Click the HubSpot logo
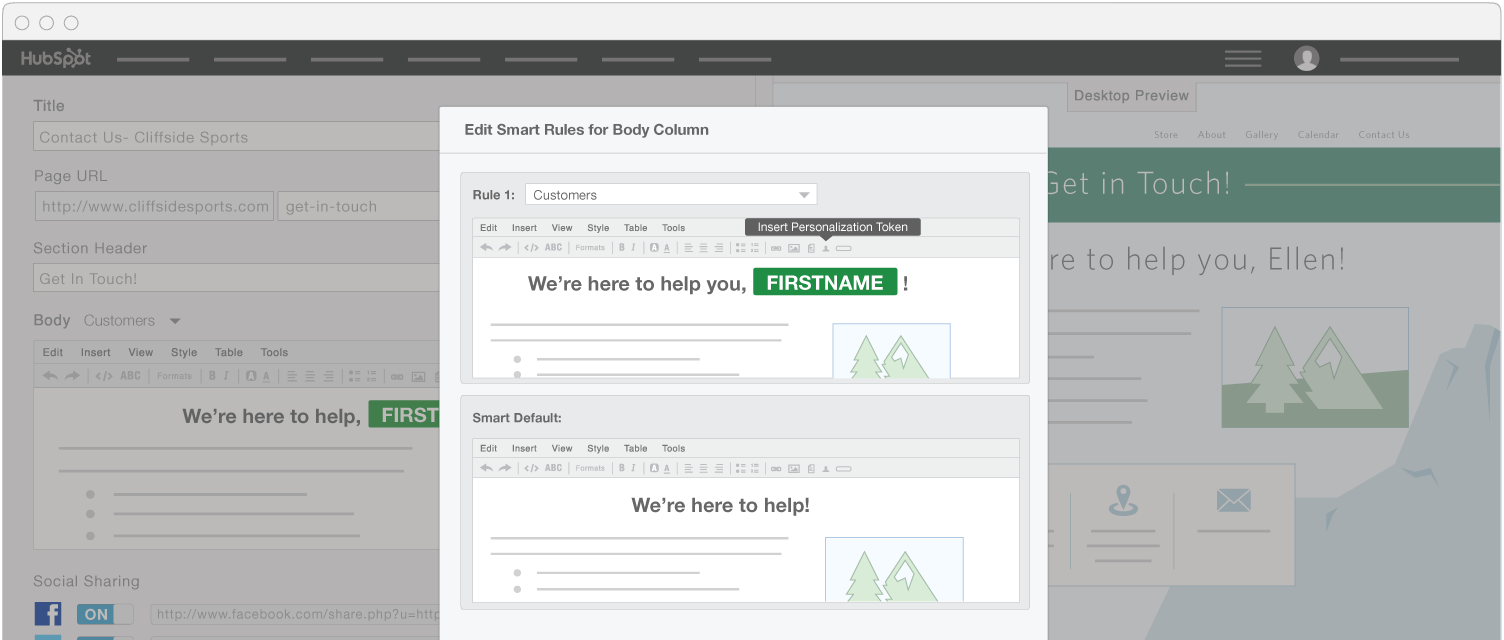This screenshot has height=640, width=1504. 56,58
